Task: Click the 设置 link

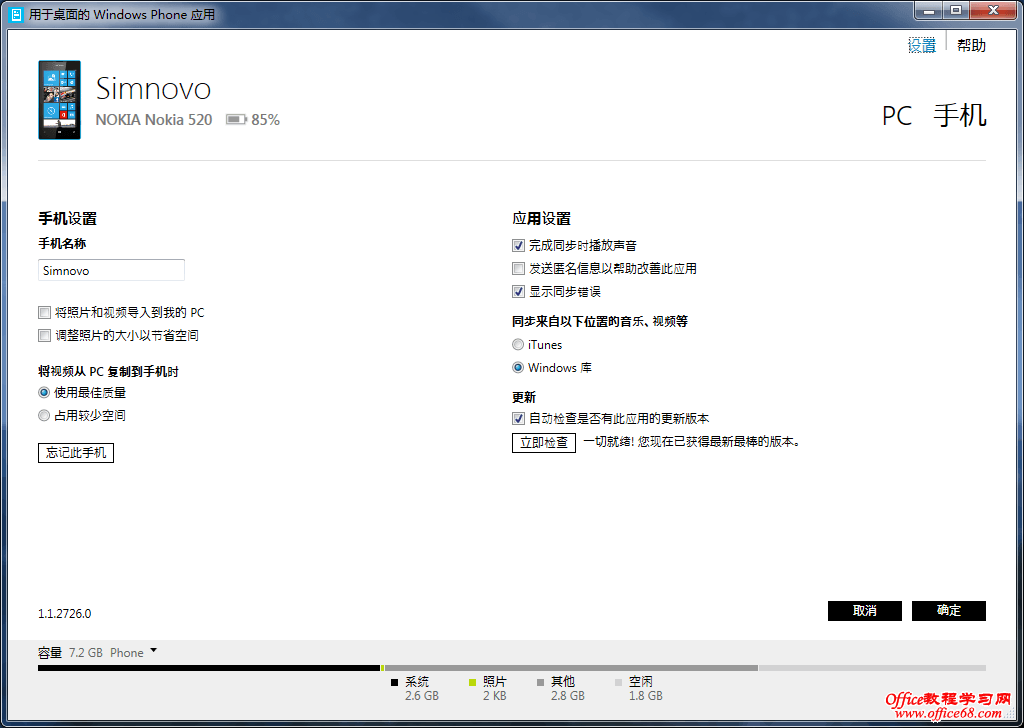Action: (x=920, y=45)
